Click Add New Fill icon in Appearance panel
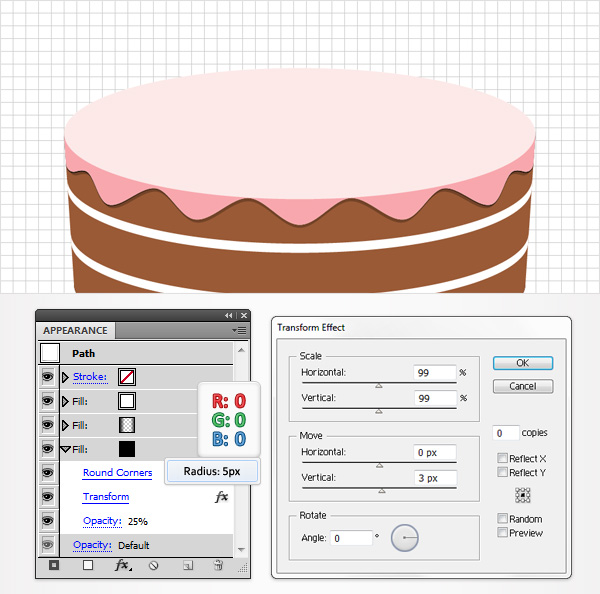Image resolution: width=600 pixels, height=594 pixels. pos(88,565)
